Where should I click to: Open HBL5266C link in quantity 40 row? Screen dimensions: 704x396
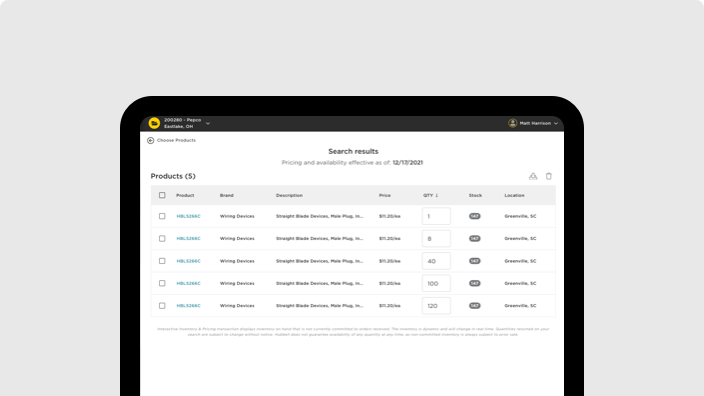[189, 261]
